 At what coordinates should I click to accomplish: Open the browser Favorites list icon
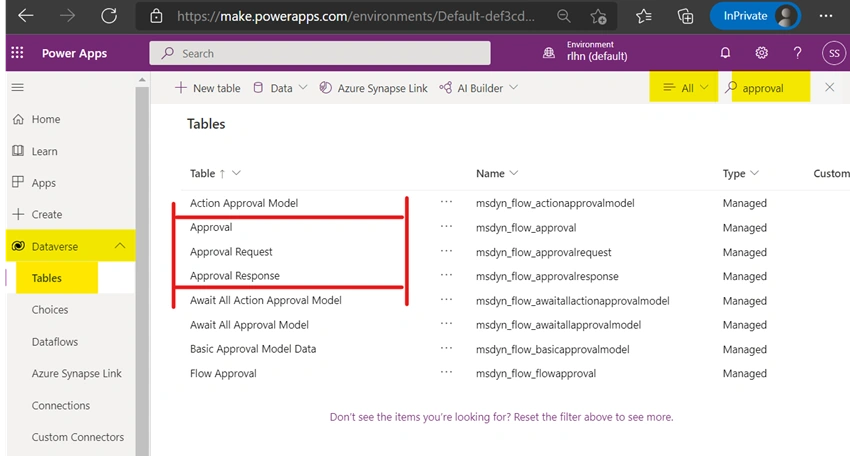[x=643, y=16]
